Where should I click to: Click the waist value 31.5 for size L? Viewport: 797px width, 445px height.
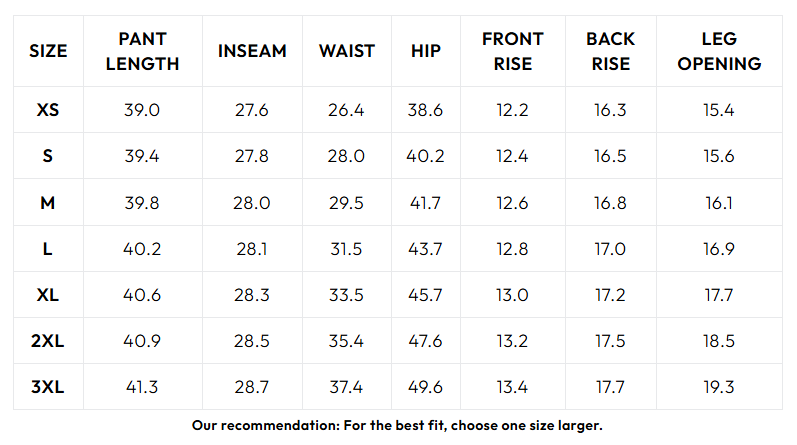(346, 249)
